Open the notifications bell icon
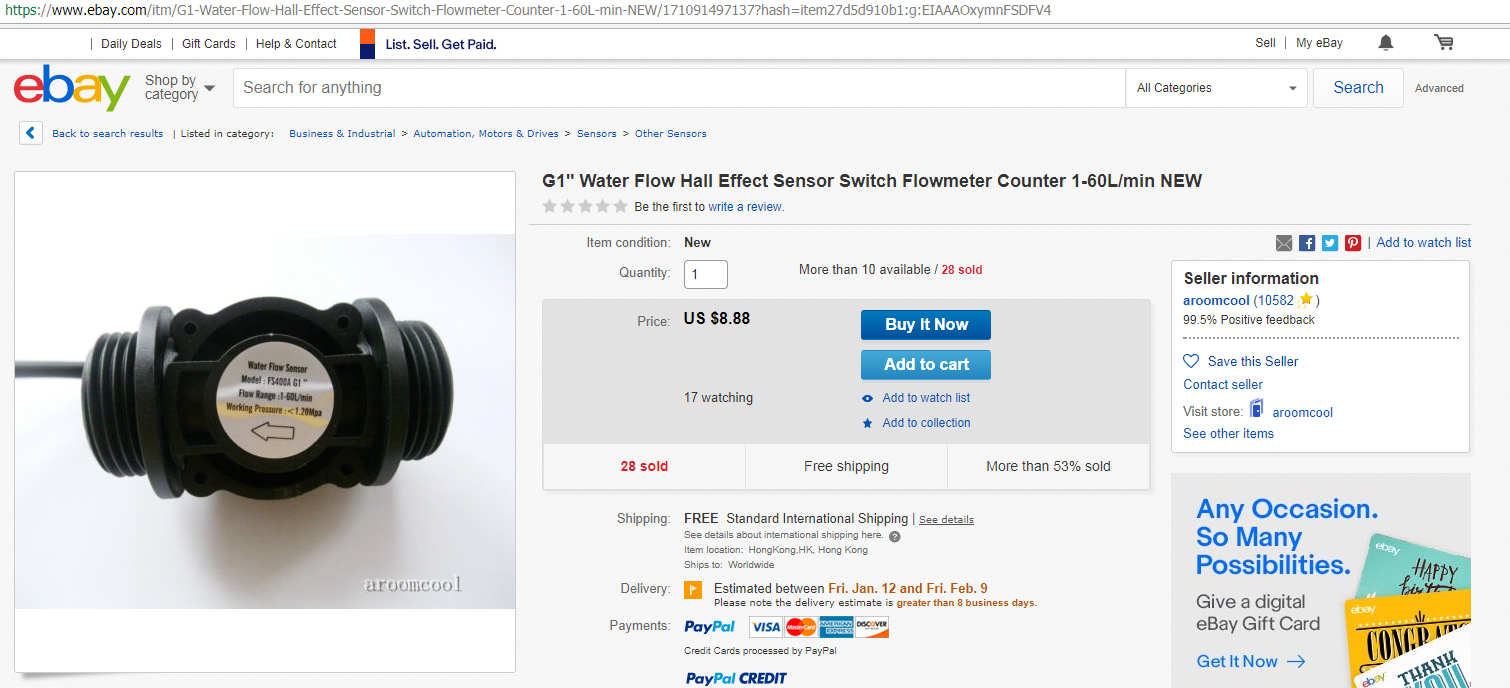The image size is (1510, 688). pos(1385,43)
